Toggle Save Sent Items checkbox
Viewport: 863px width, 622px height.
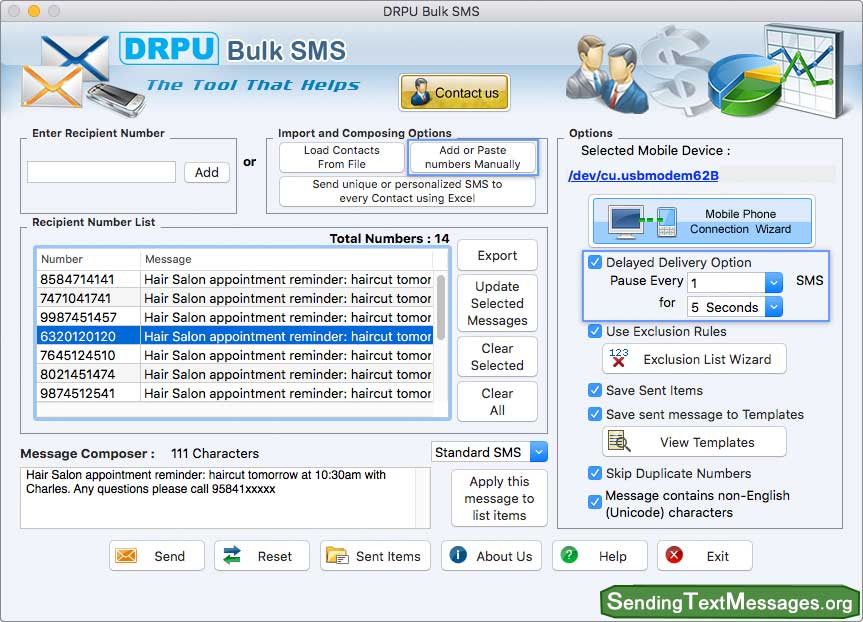coord(595,390)
